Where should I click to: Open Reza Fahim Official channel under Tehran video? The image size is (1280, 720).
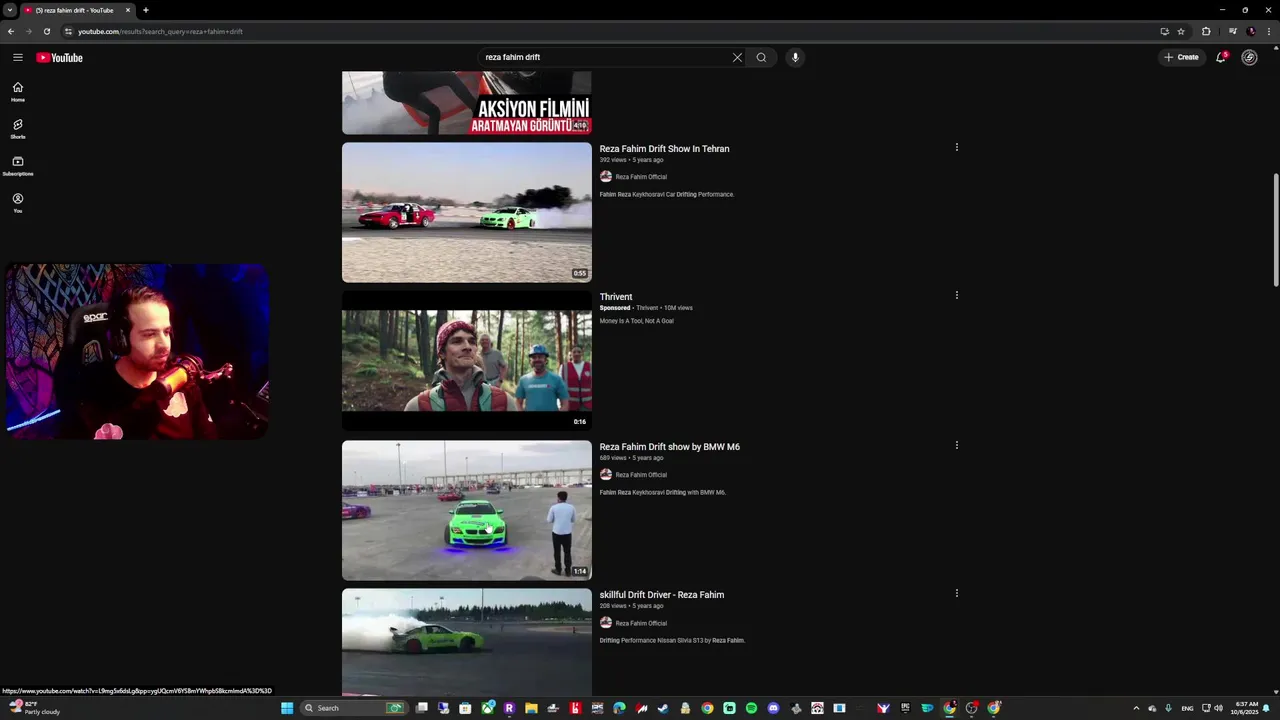click(641, 177)
